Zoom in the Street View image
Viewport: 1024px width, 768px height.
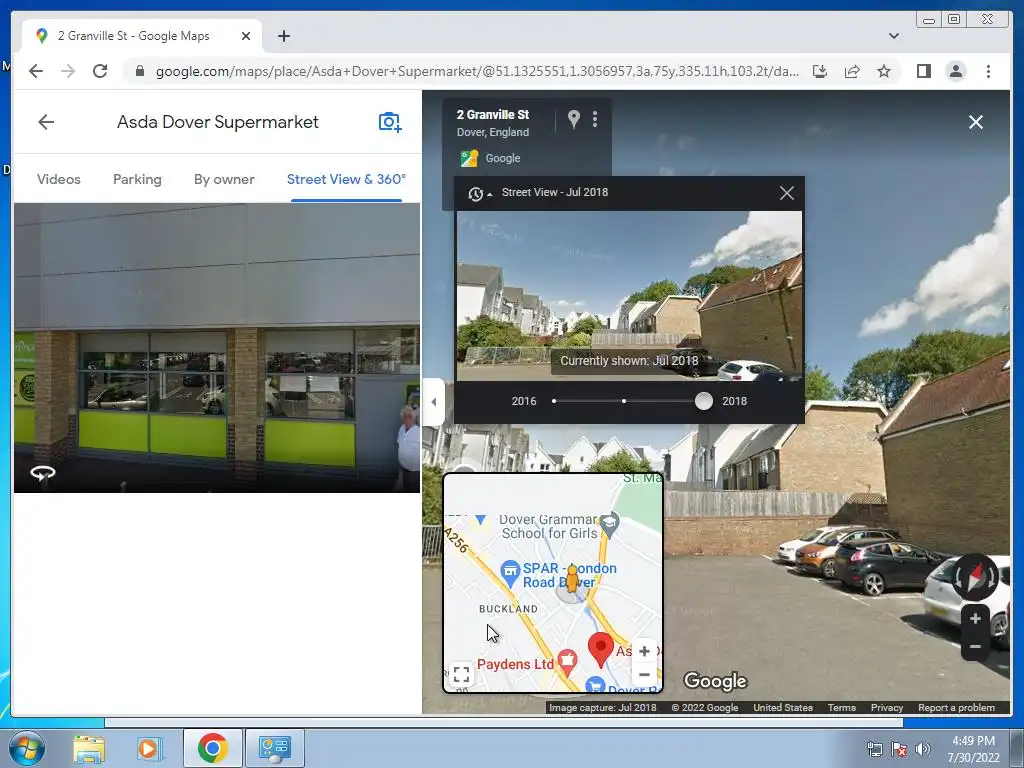(975, 618)
